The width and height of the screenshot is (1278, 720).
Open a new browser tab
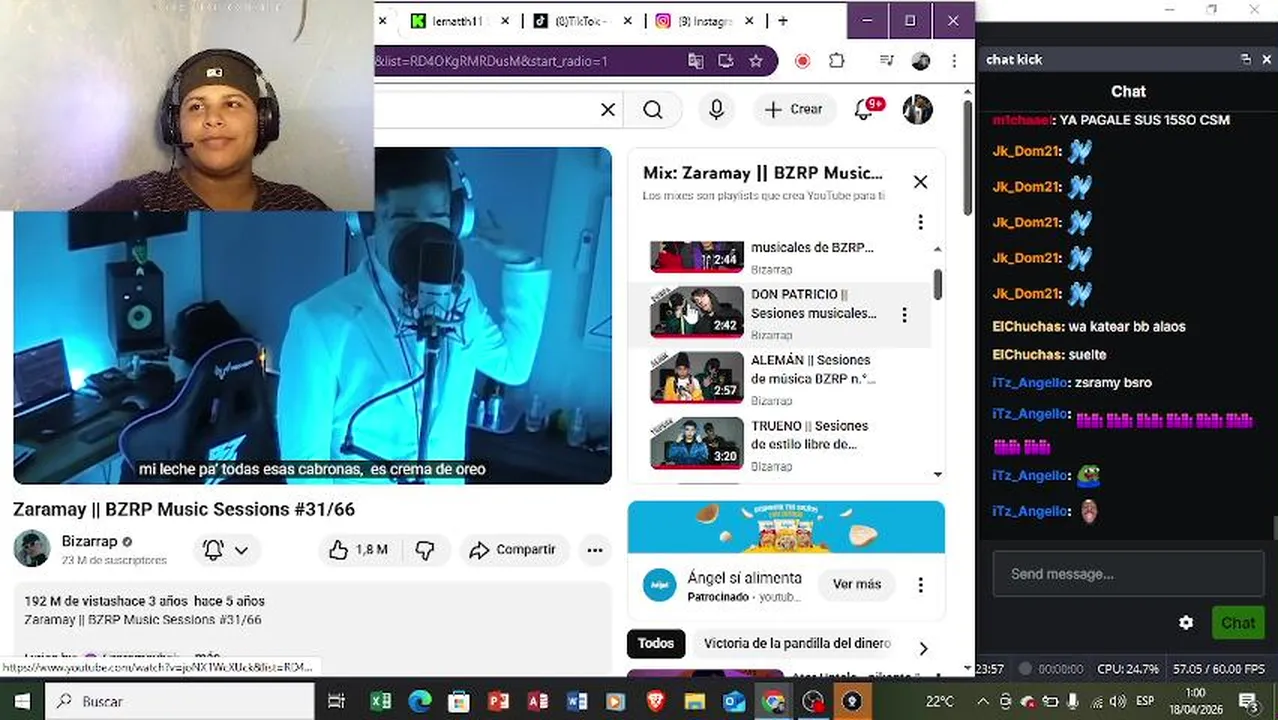click(782, 21)
